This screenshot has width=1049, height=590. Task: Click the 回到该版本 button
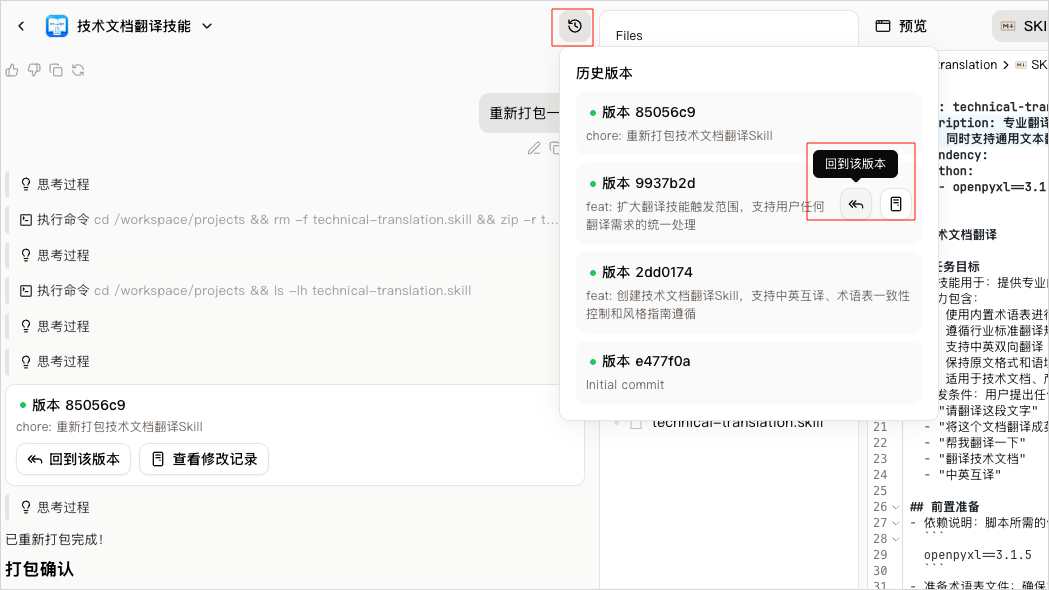coord(74,459)
